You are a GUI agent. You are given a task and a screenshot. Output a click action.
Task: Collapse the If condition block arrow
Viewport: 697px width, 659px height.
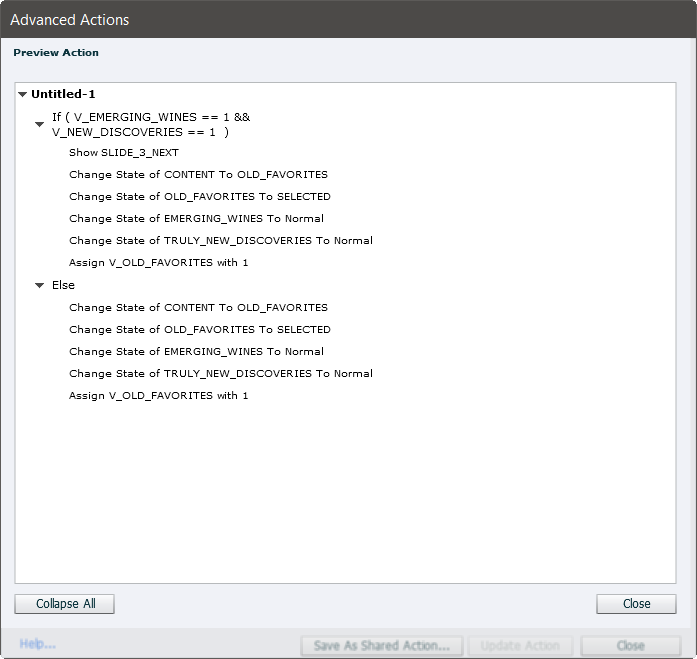pos(40,125)
